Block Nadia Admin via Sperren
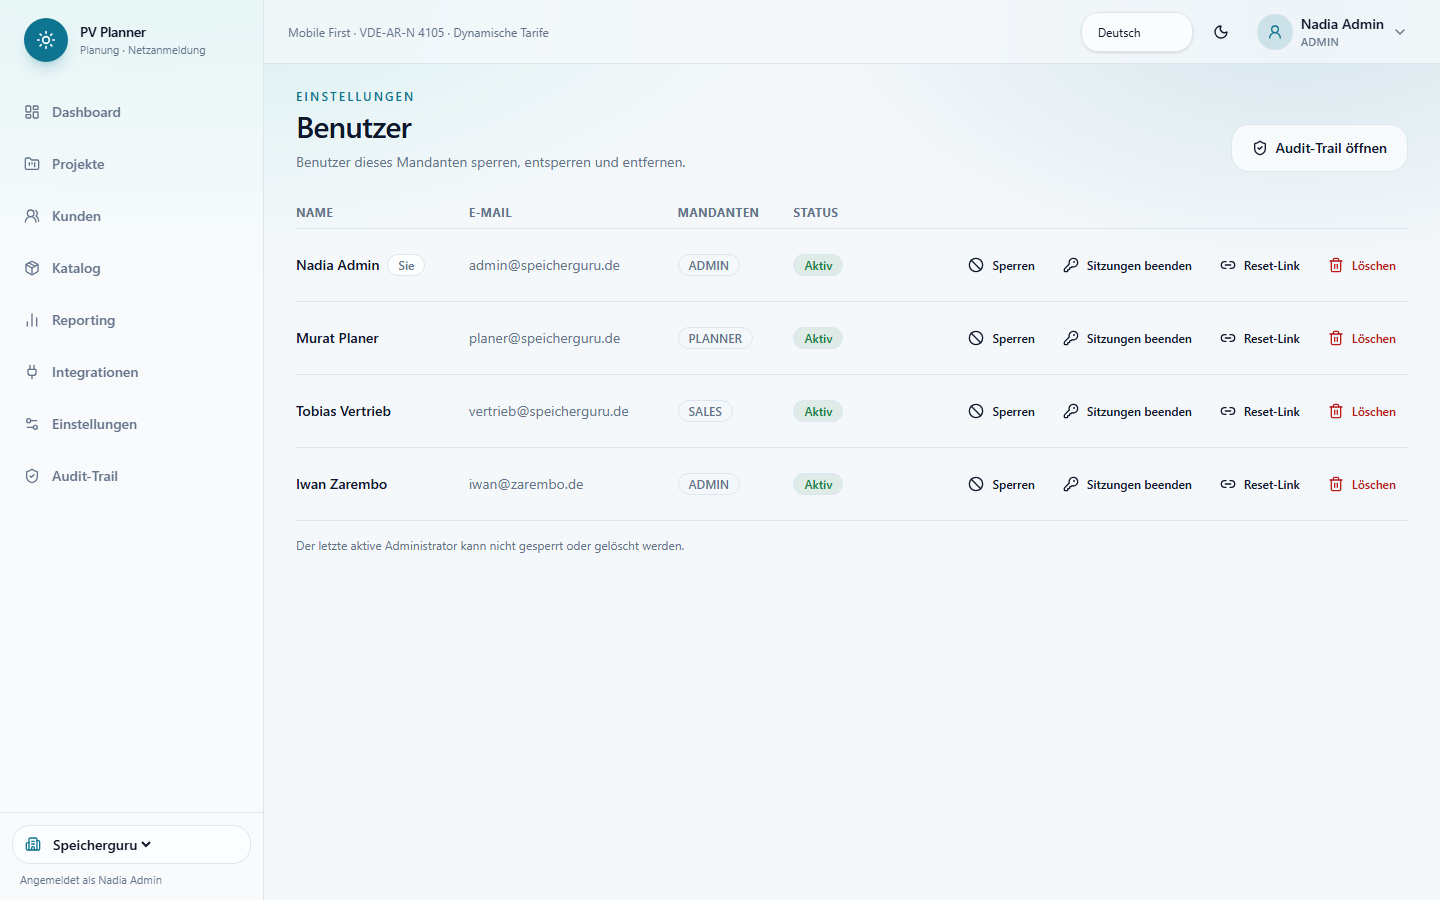This screenshot has height=900, width=1440. (x=1001, y=265)
